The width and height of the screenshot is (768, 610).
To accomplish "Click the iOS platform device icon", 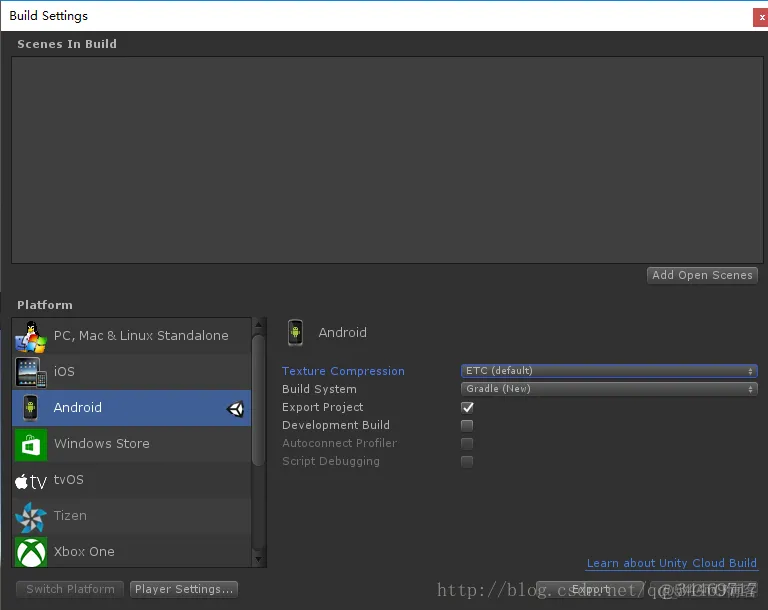I will click(x=30, y=372).
